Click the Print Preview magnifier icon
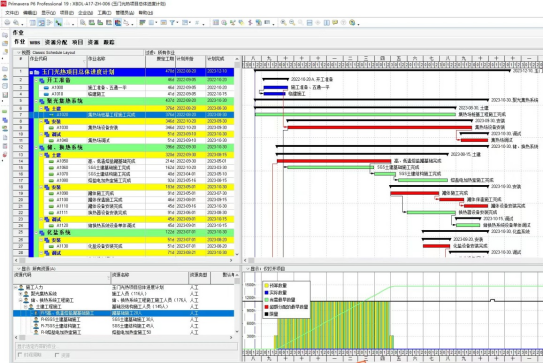This screenshot has height=364, width=544. [16, 23]
